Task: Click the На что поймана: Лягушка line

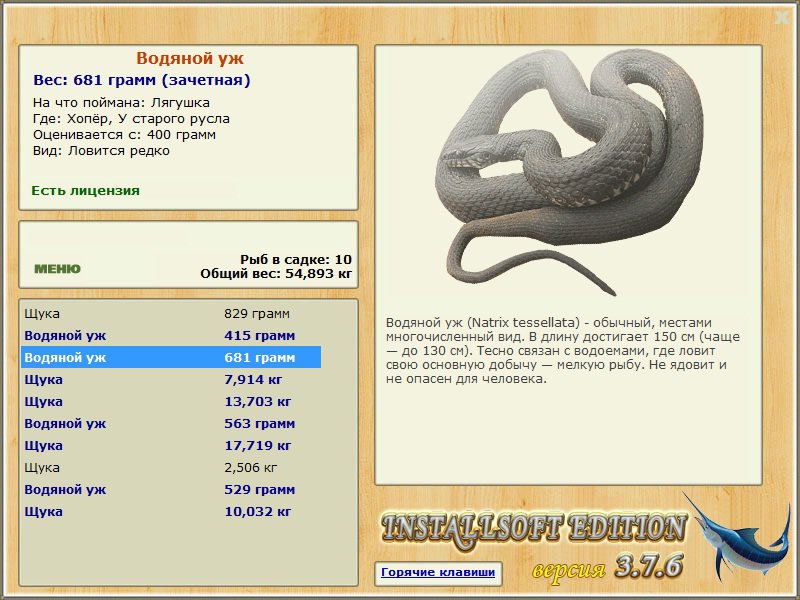Action: tap(121, 103)
